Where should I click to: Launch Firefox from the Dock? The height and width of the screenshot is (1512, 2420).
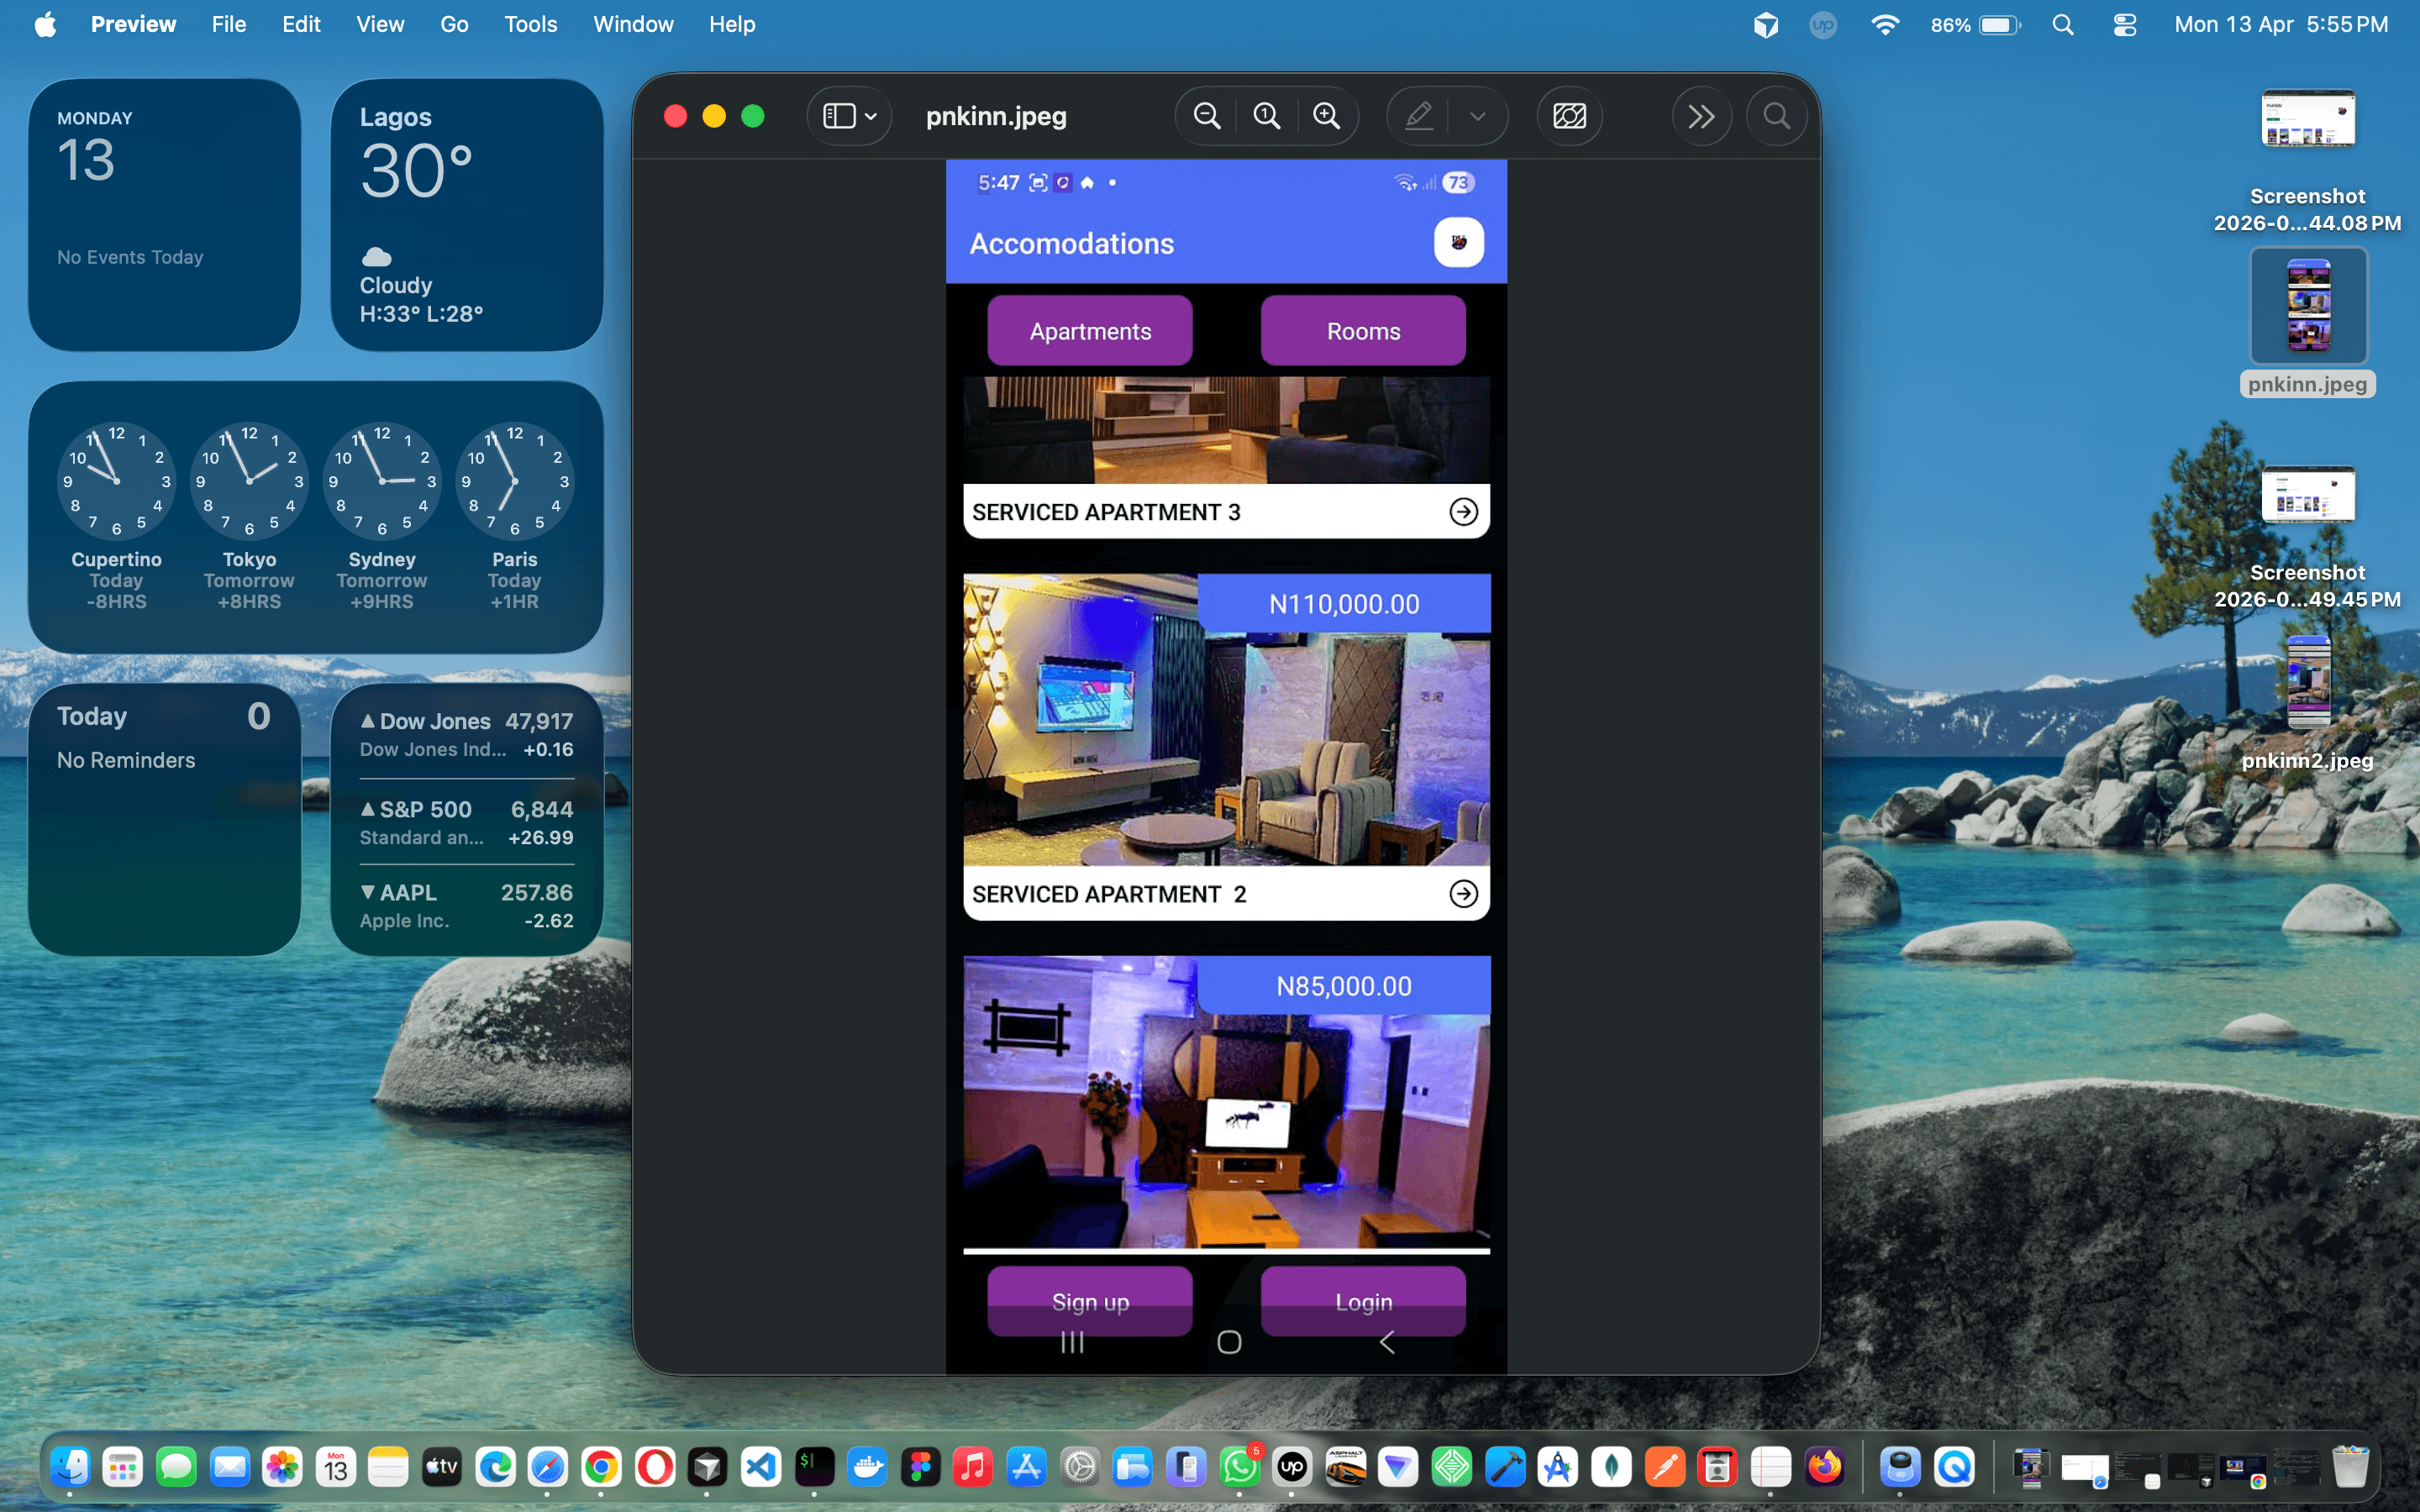click(x=1826, y=1467)
